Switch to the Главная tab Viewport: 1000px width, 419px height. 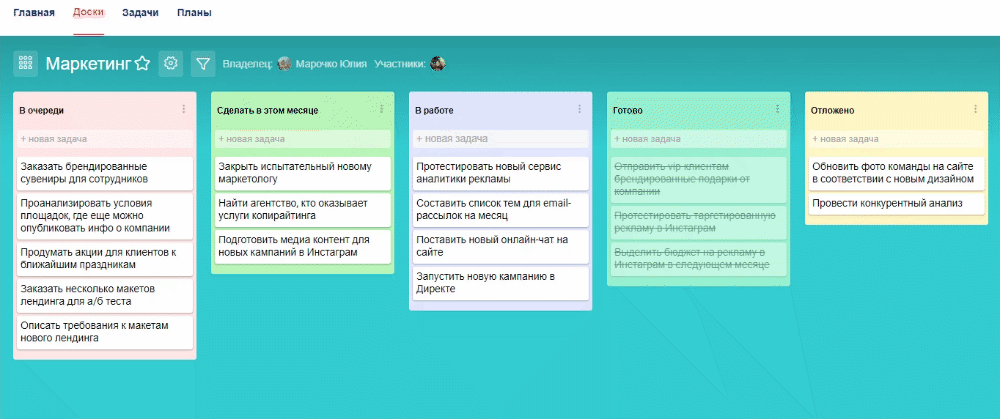tap(34, 15)
